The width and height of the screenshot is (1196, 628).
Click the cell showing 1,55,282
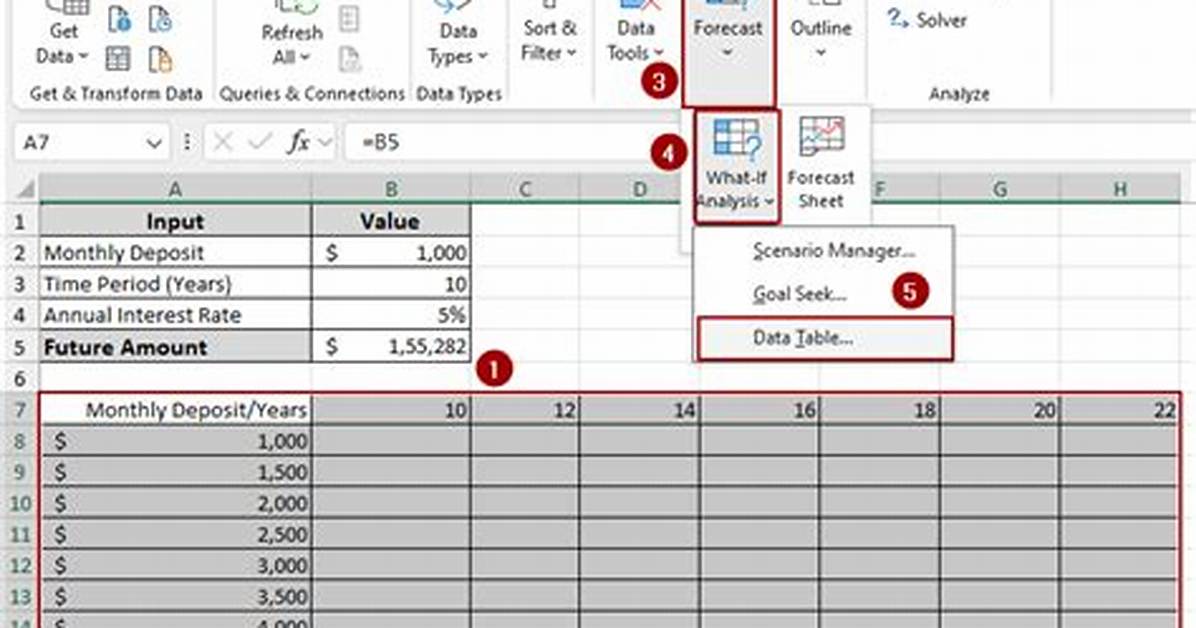tap(391, 346)
